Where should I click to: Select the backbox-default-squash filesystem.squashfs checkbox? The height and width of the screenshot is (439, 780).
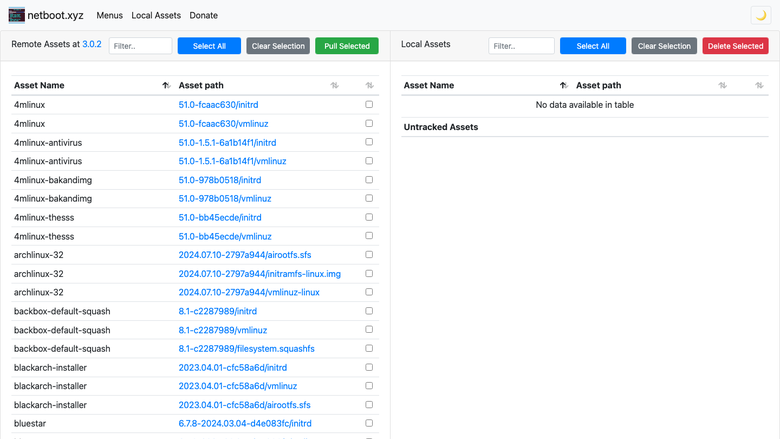click(x=369, y=349)
